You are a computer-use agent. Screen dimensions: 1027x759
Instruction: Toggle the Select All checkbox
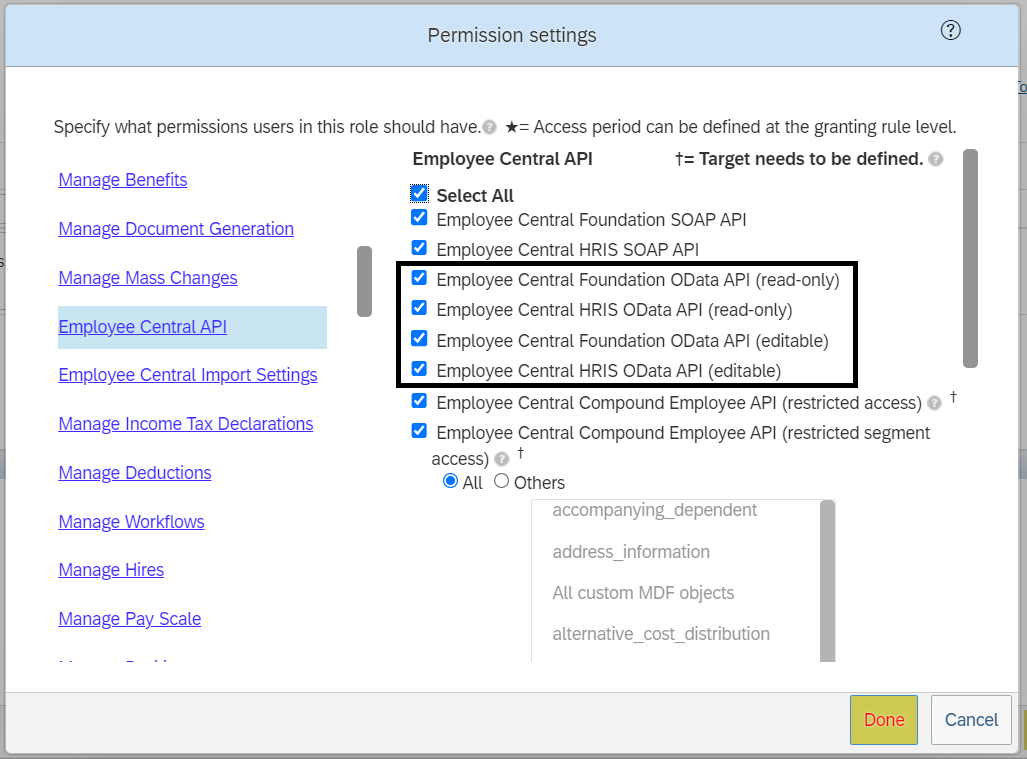pos(419,194)
